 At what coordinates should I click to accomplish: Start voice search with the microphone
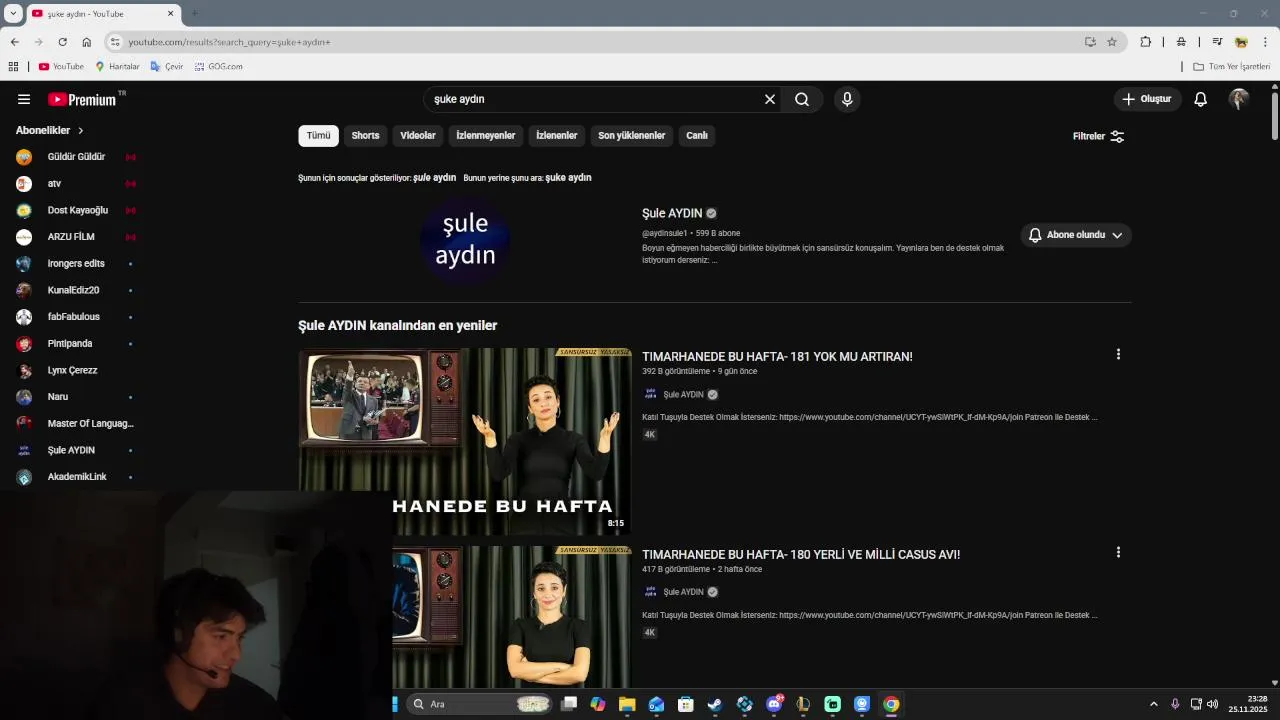[847, 99]
